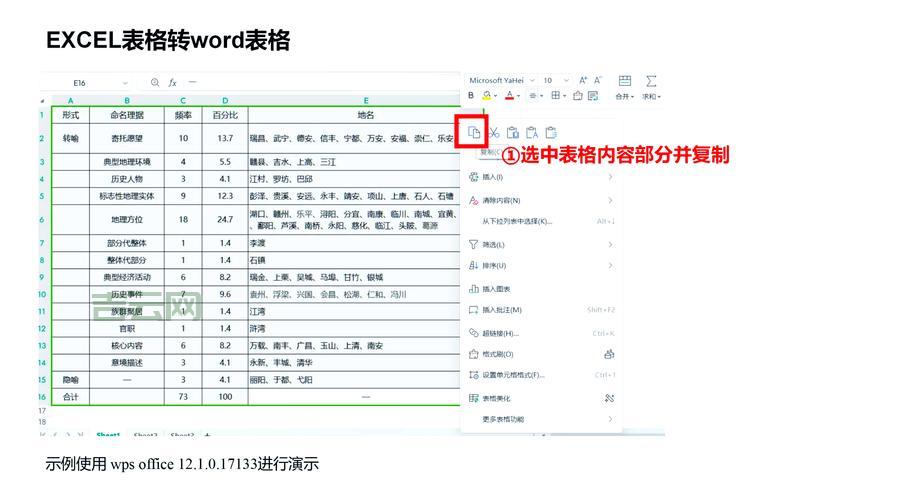Click the cell containing 江村、罗坊、巴邱
Viewport: 914px width, 500px height.
click(354, 179)
